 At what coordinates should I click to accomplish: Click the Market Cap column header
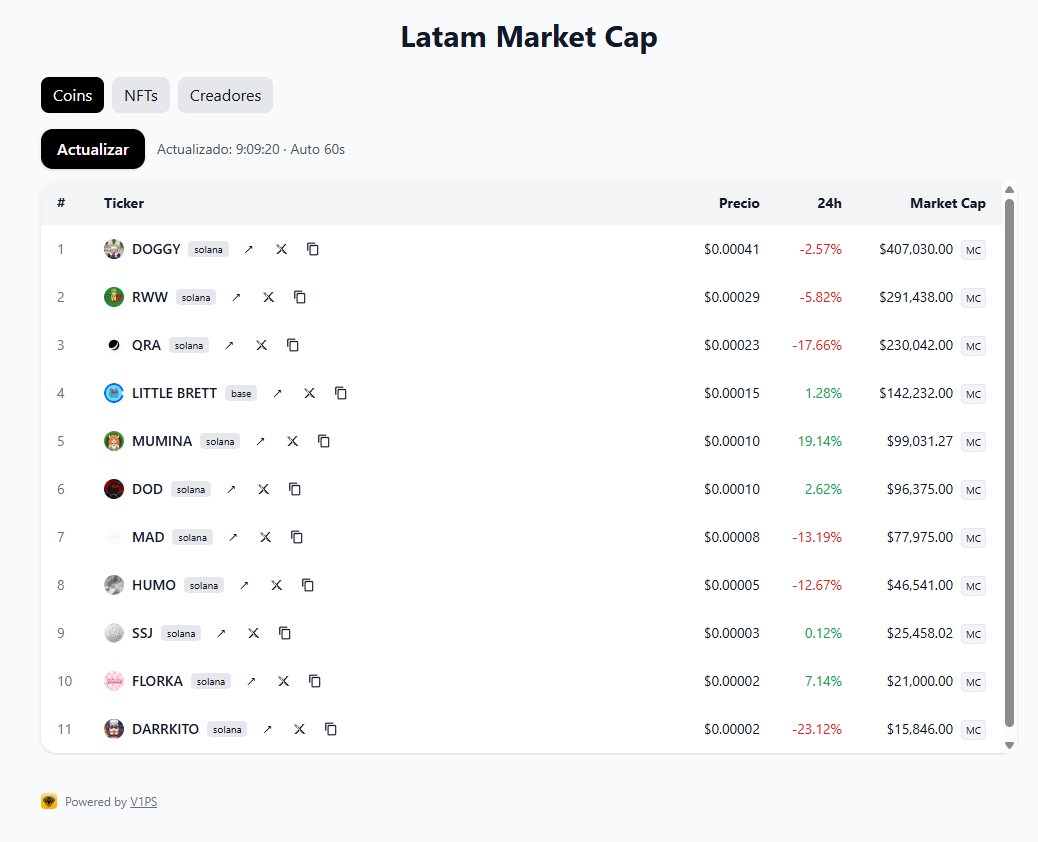coord(947,203)
